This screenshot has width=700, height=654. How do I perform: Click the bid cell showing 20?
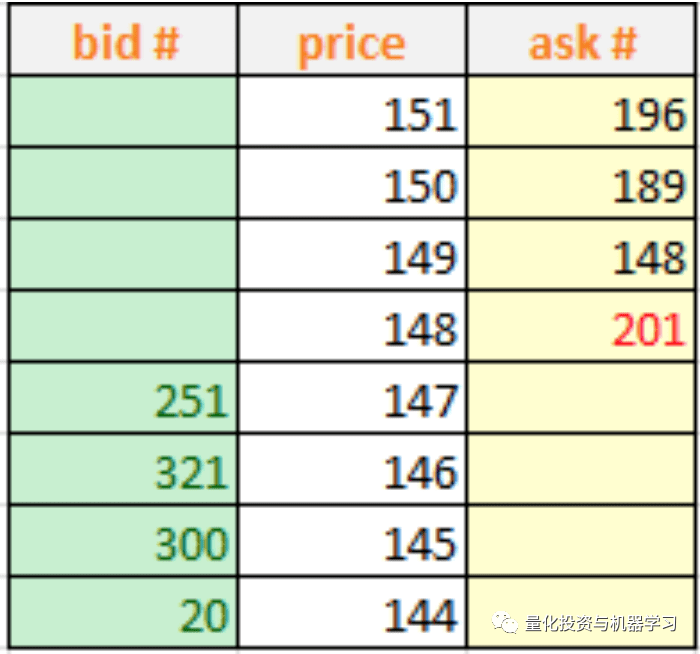point(124,613)
